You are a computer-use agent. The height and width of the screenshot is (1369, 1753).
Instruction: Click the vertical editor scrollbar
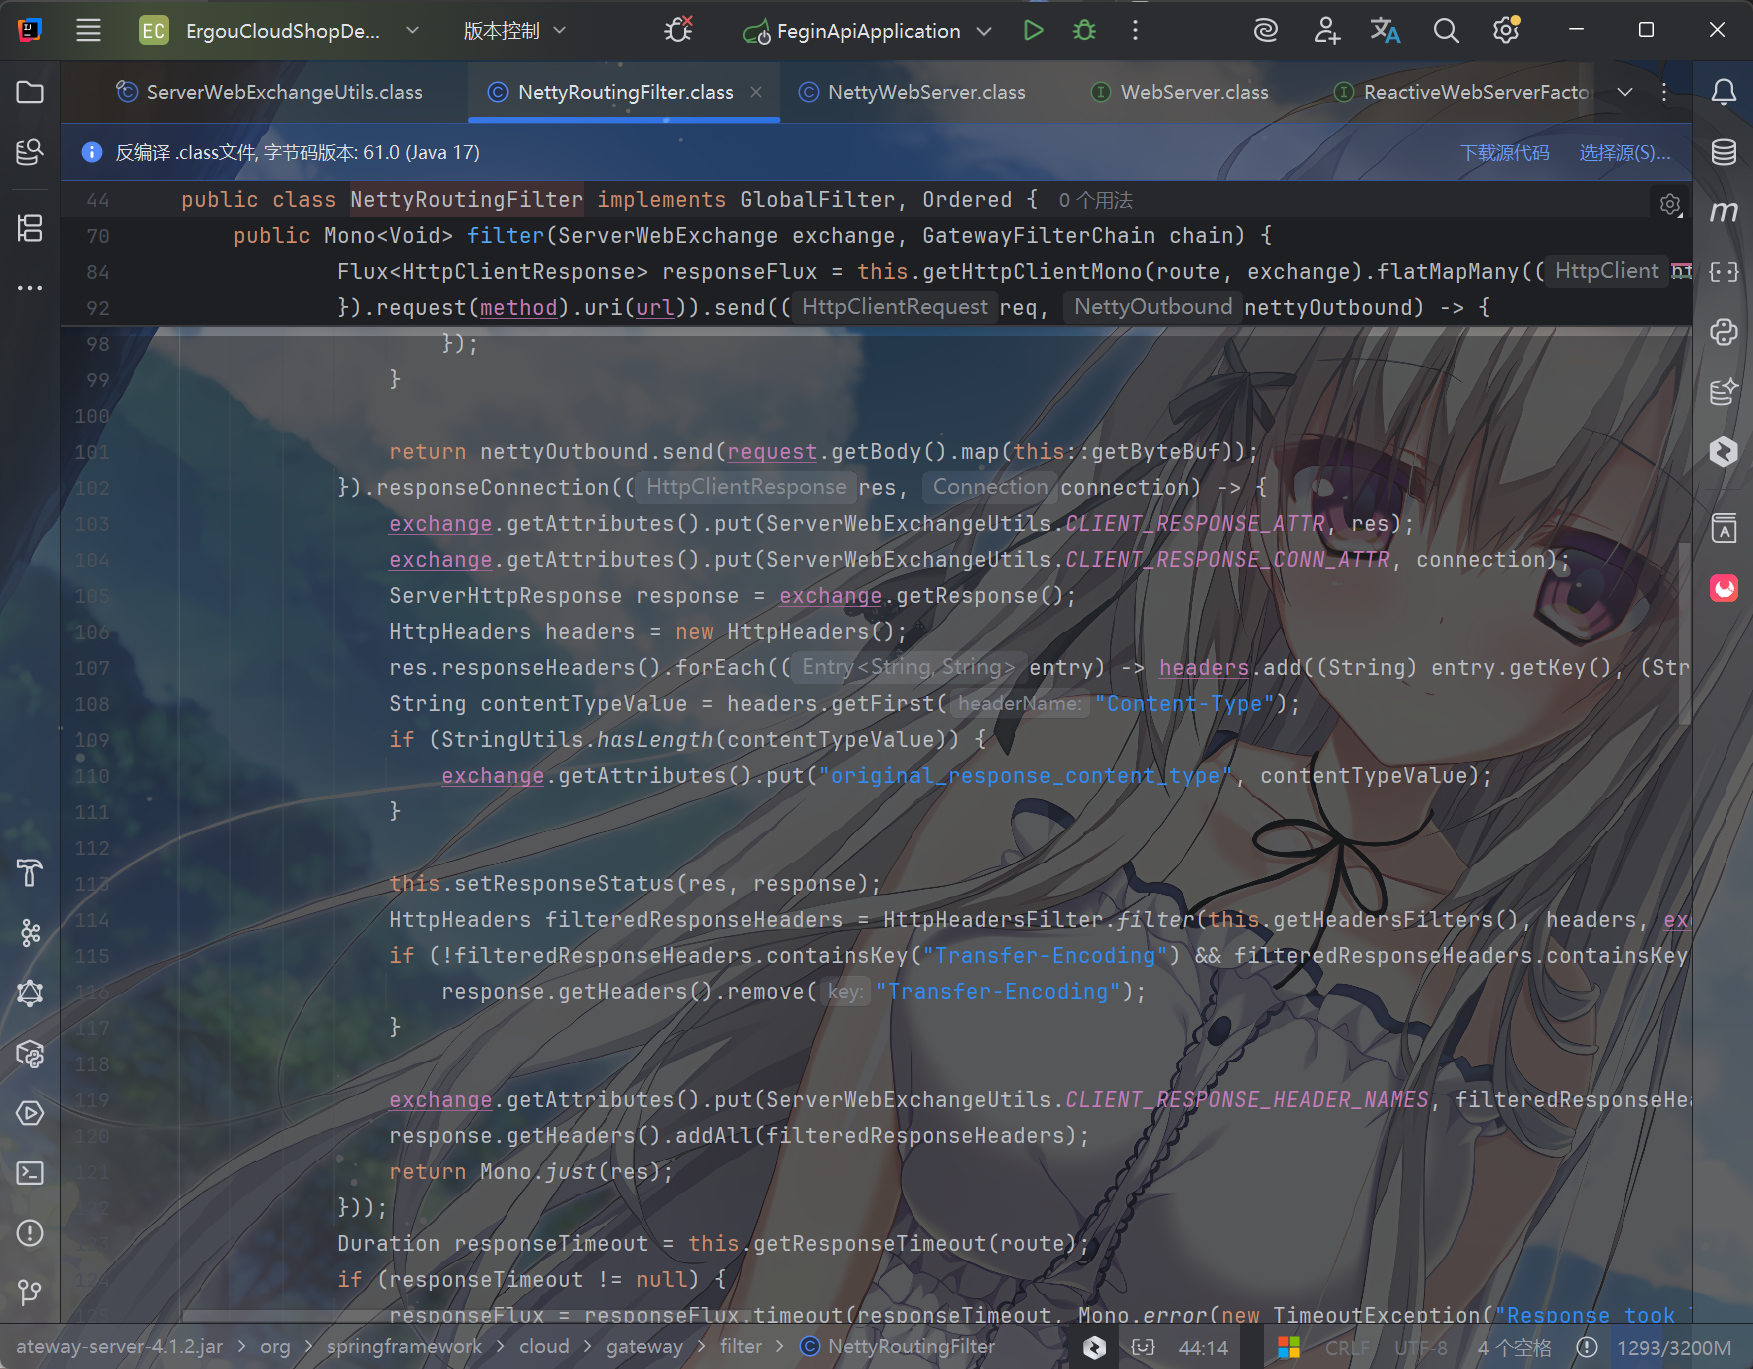[1684, 634]
